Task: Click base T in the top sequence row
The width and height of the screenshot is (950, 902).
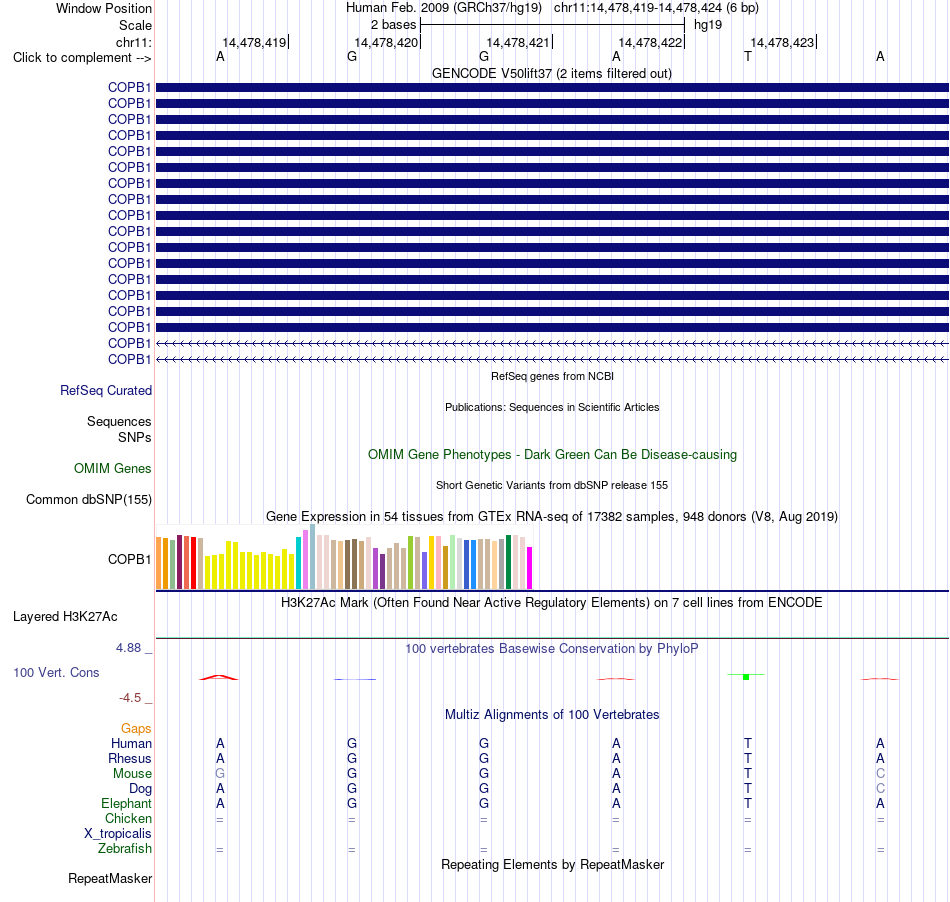Action: point(748,56)
